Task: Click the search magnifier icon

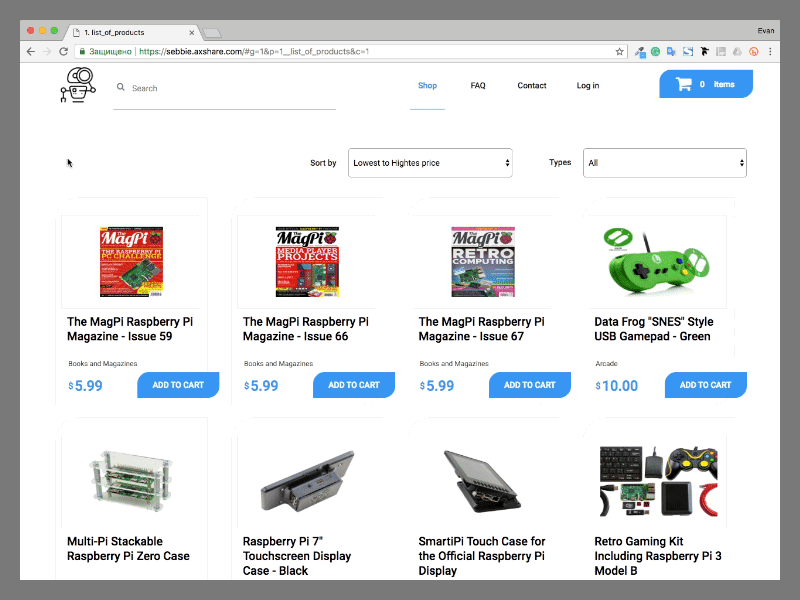Action: (x=120, y=87)
